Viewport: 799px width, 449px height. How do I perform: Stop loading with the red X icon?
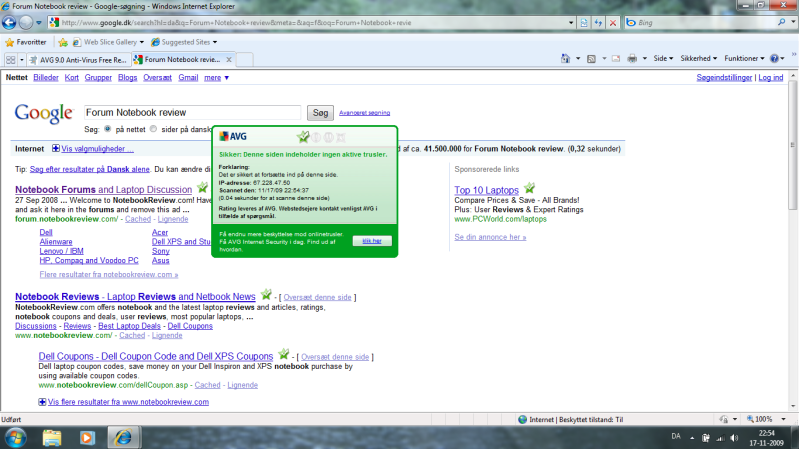[613, 23]
